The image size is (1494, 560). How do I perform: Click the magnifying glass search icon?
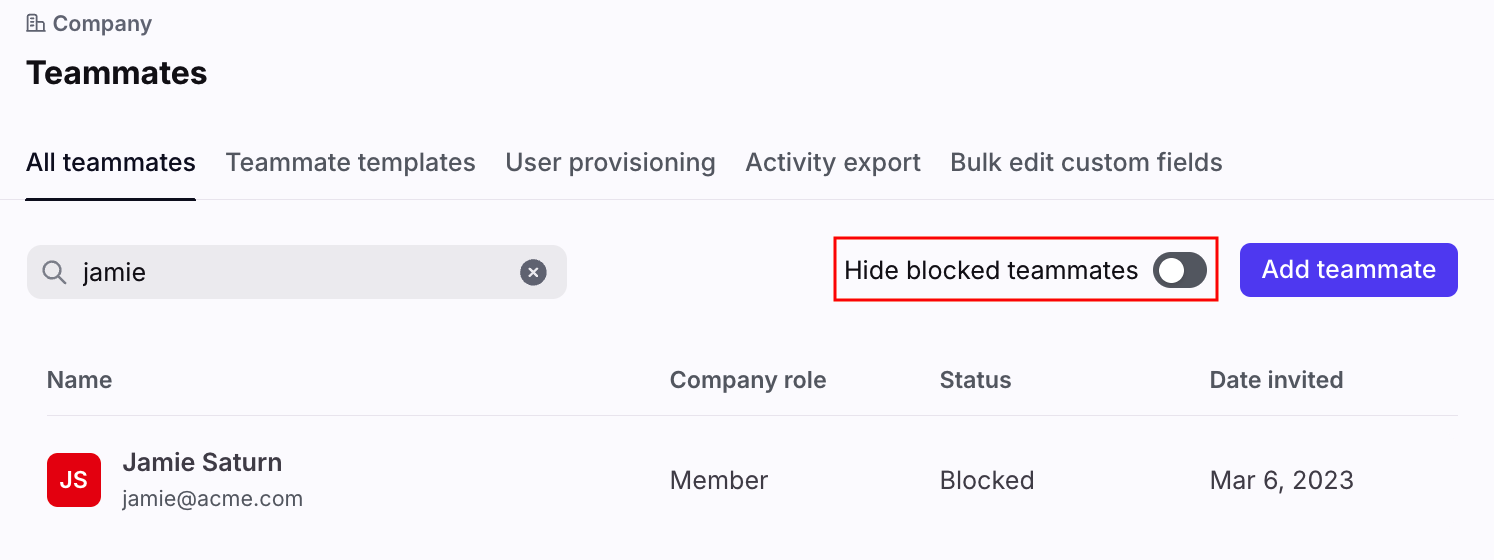54,272
